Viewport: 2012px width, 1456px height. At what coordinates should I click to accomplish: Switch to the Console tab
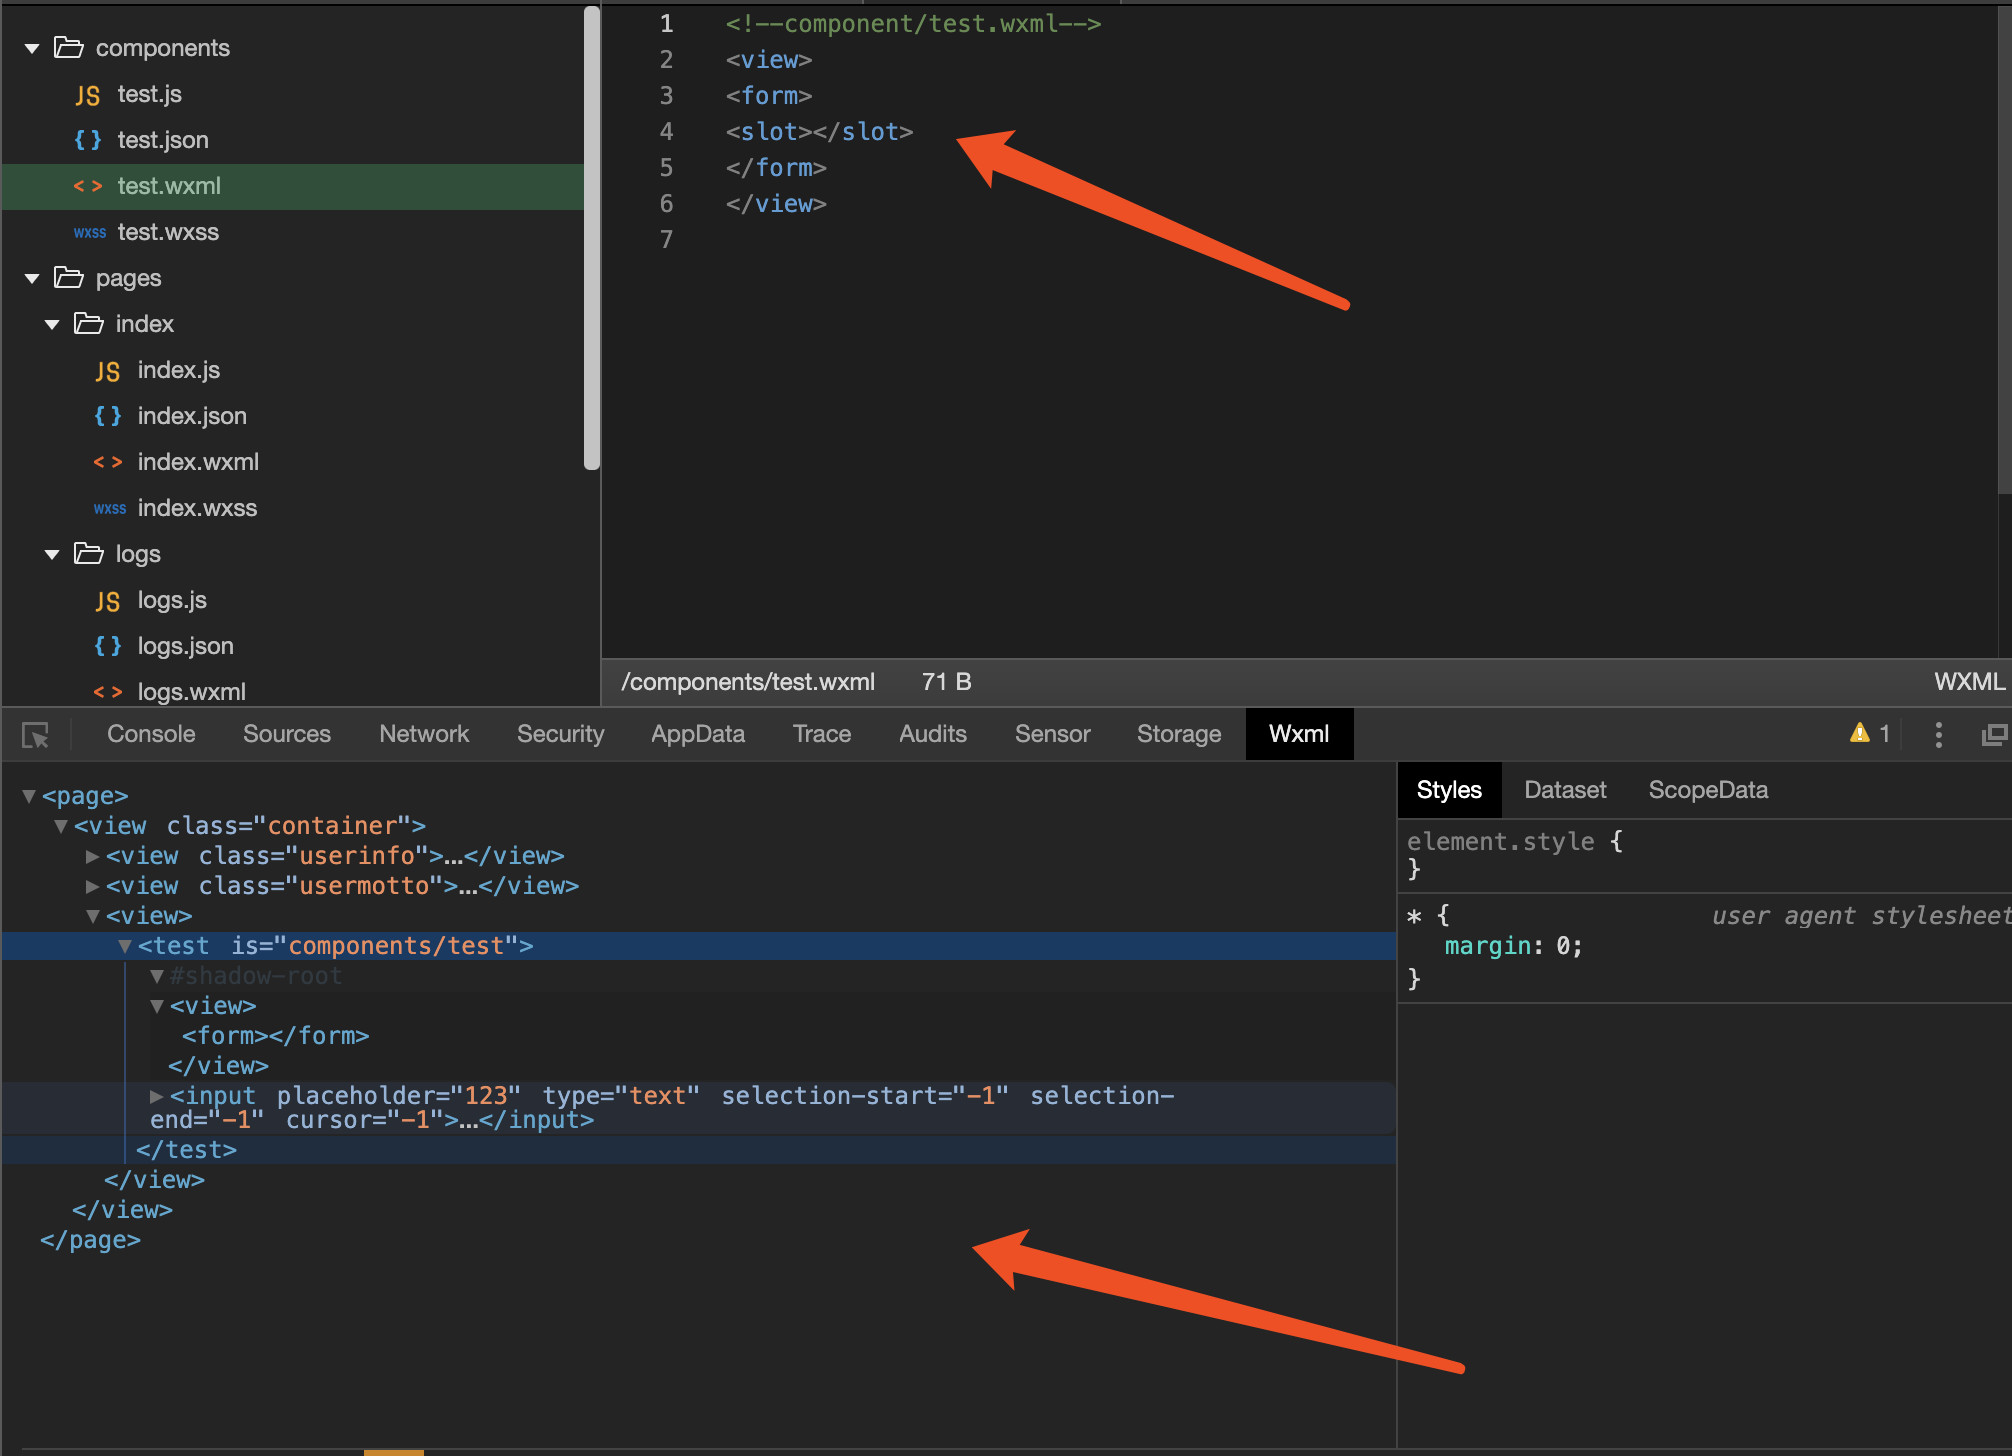[x=151, y=734]
